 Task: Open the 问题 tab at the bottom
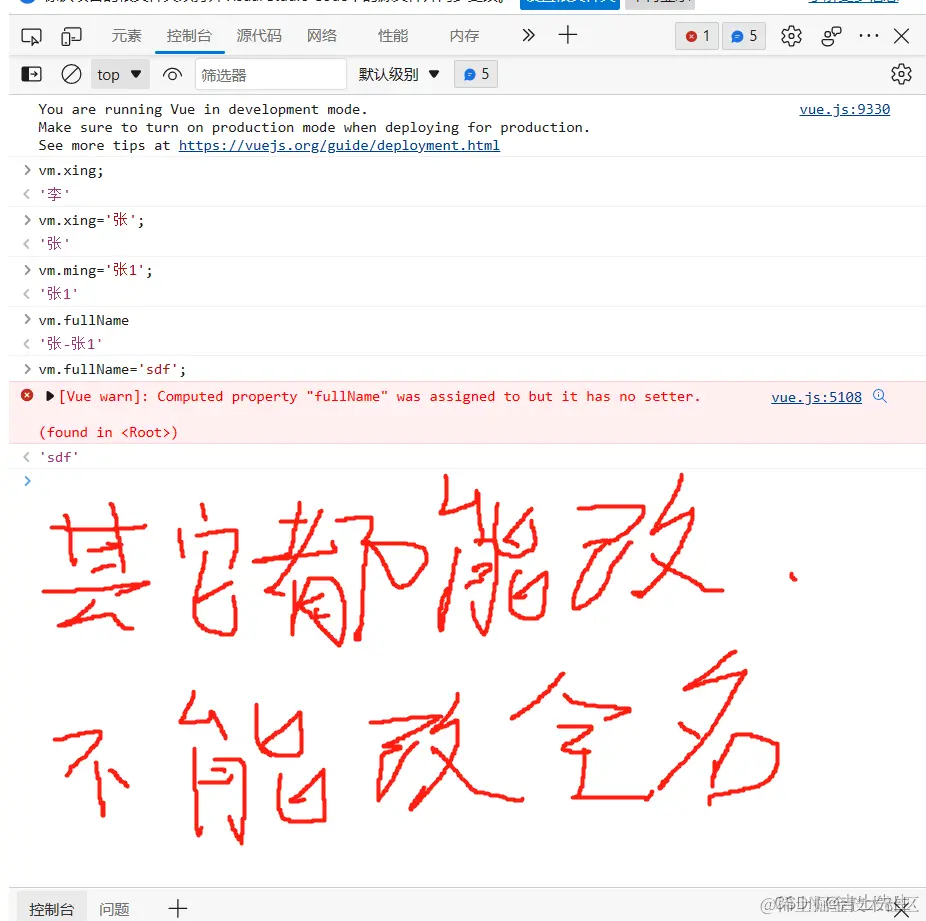pos(115,907)
